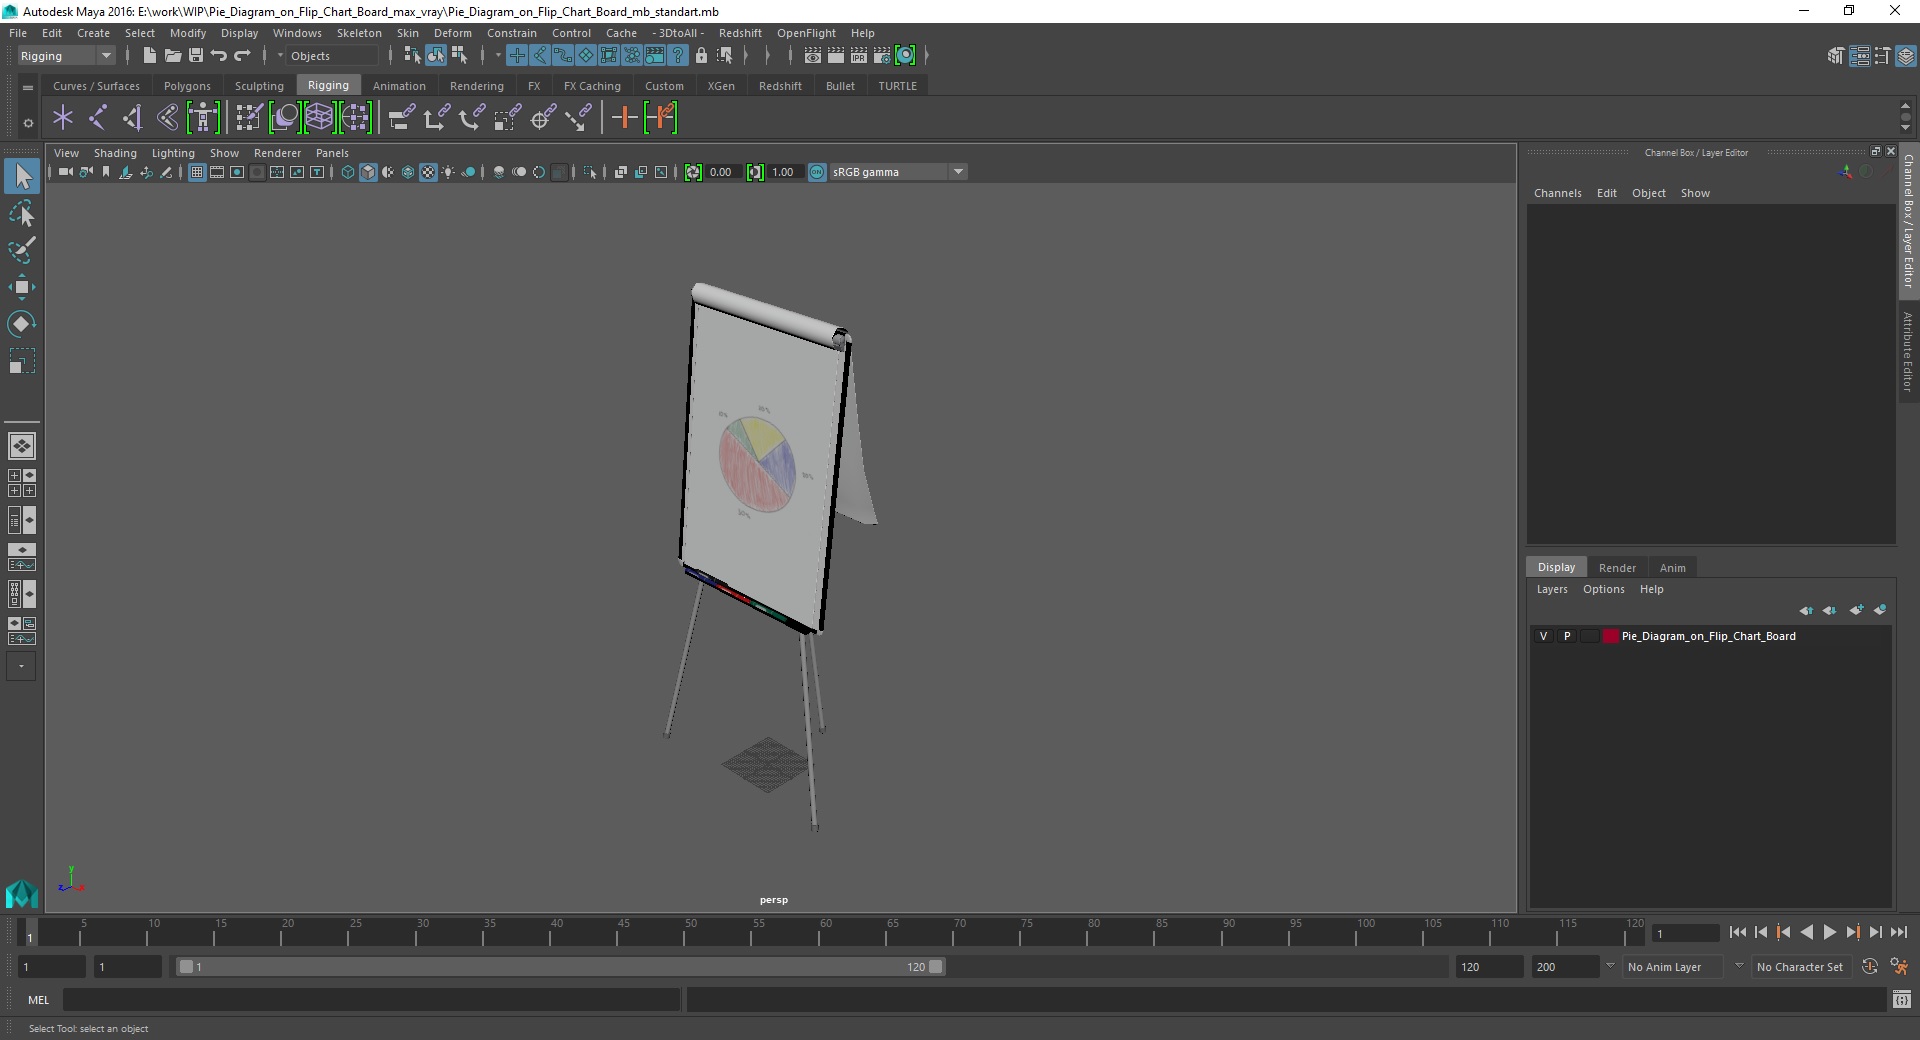
Task: Open the Skeleton menu
Action: (359, 33)
